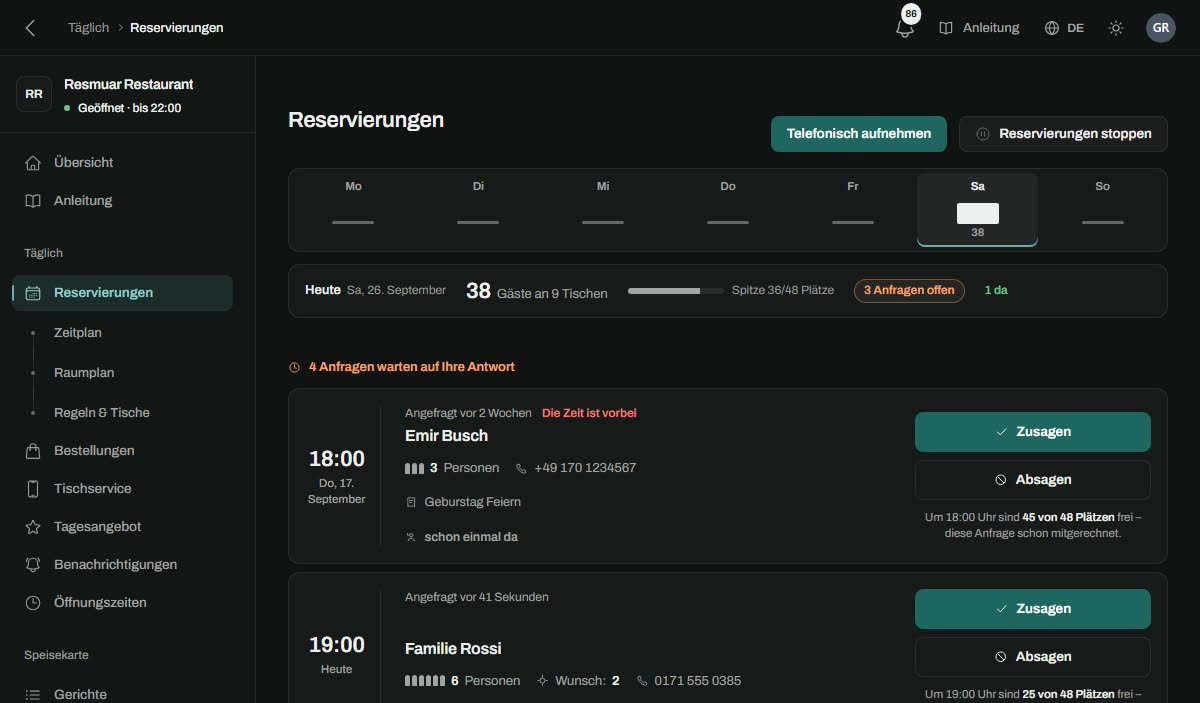The image size is (1200, 703).
Task: Click the phone icon beside +49 170 1234567
Action: click(x=521, y=468)
